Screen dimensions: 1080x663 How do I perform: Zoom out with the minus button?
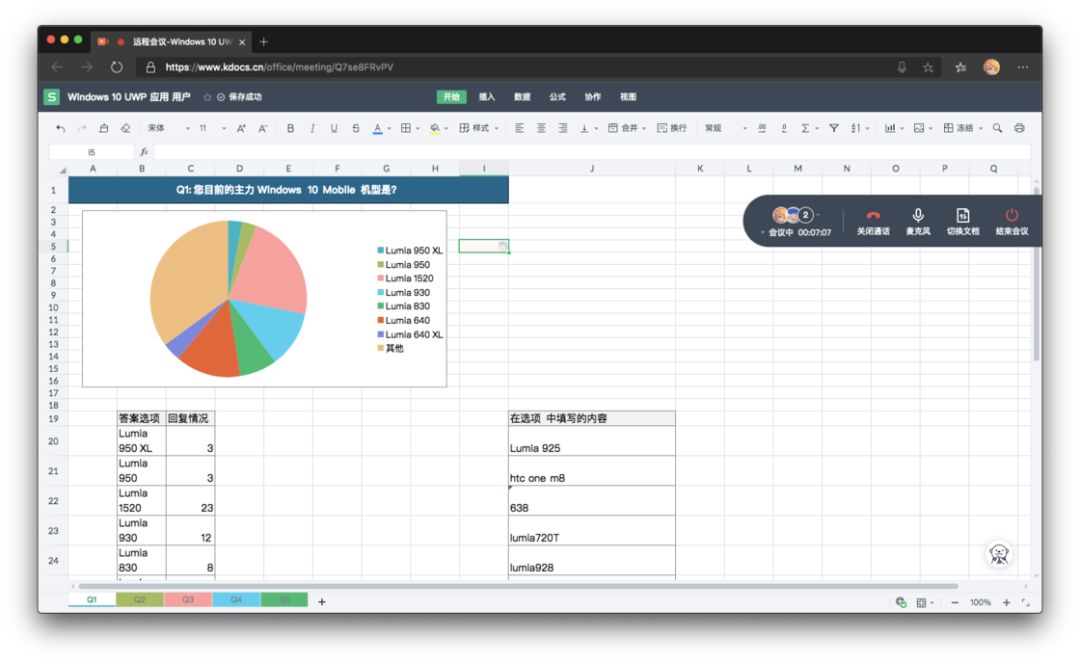coord(955,602)
